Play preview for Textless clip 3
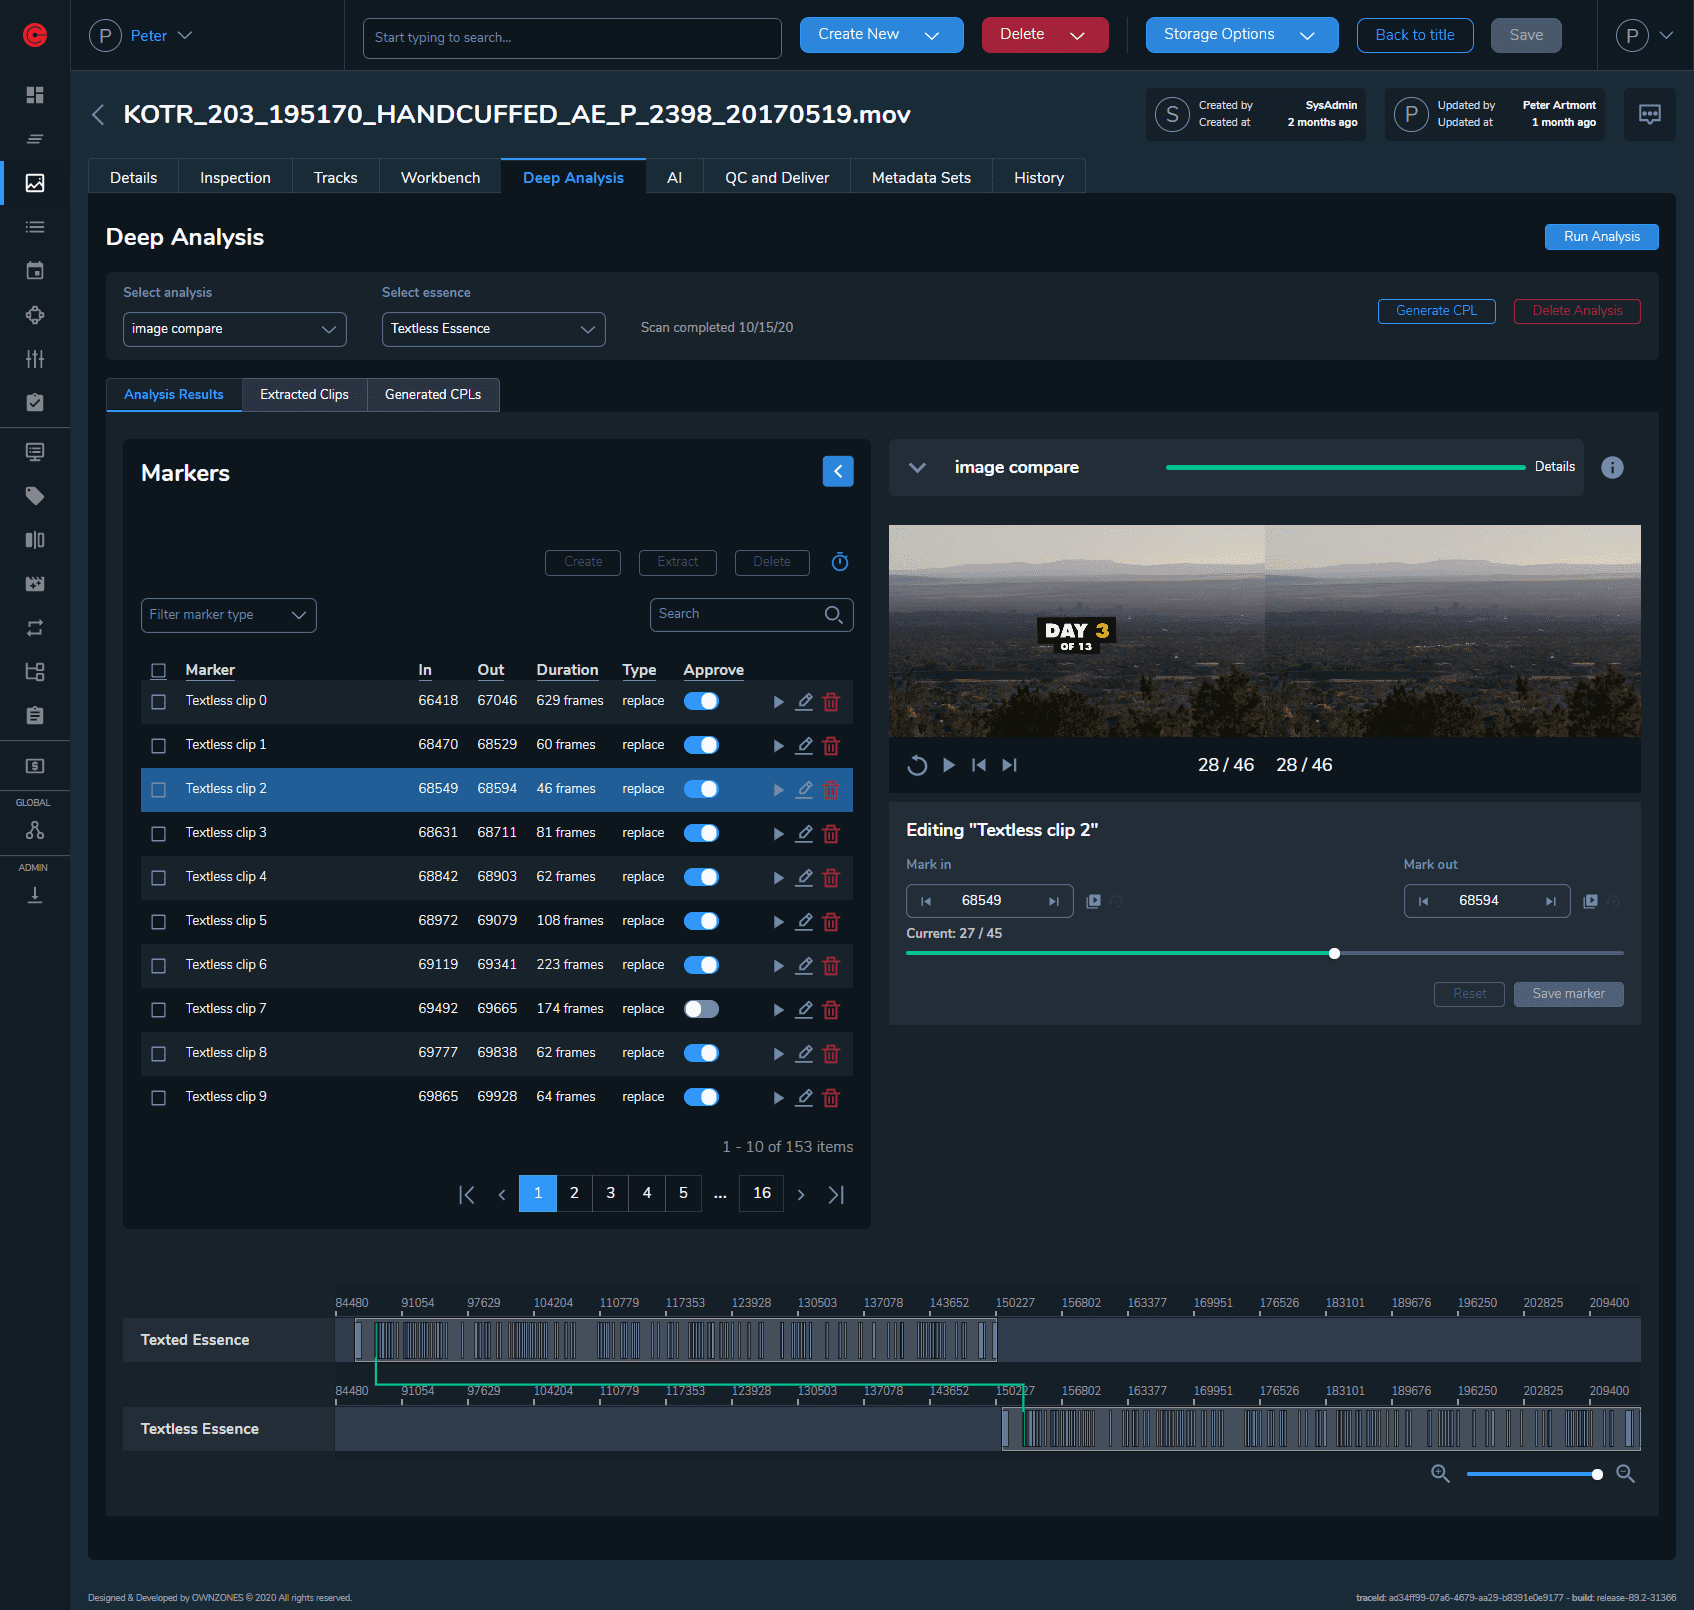Viewport: 1694px width, 1610px height. click(x=778, y=834)
